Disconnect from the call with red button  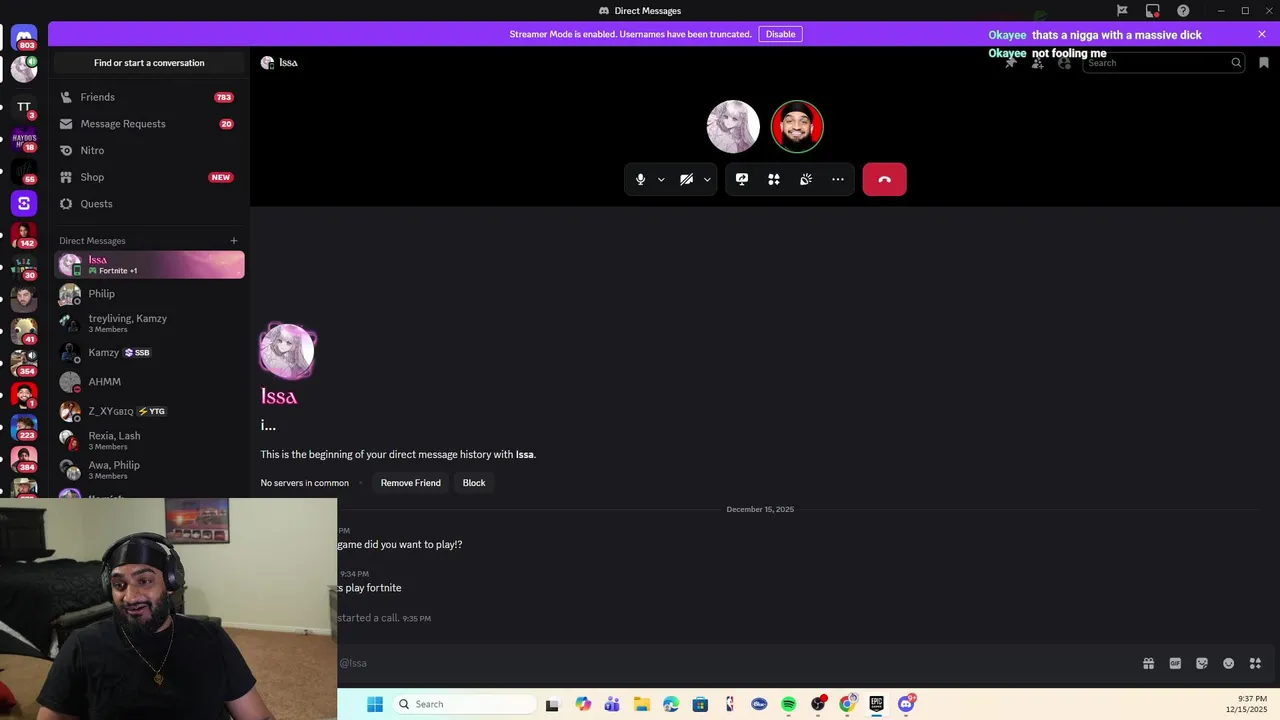point(884,179)
